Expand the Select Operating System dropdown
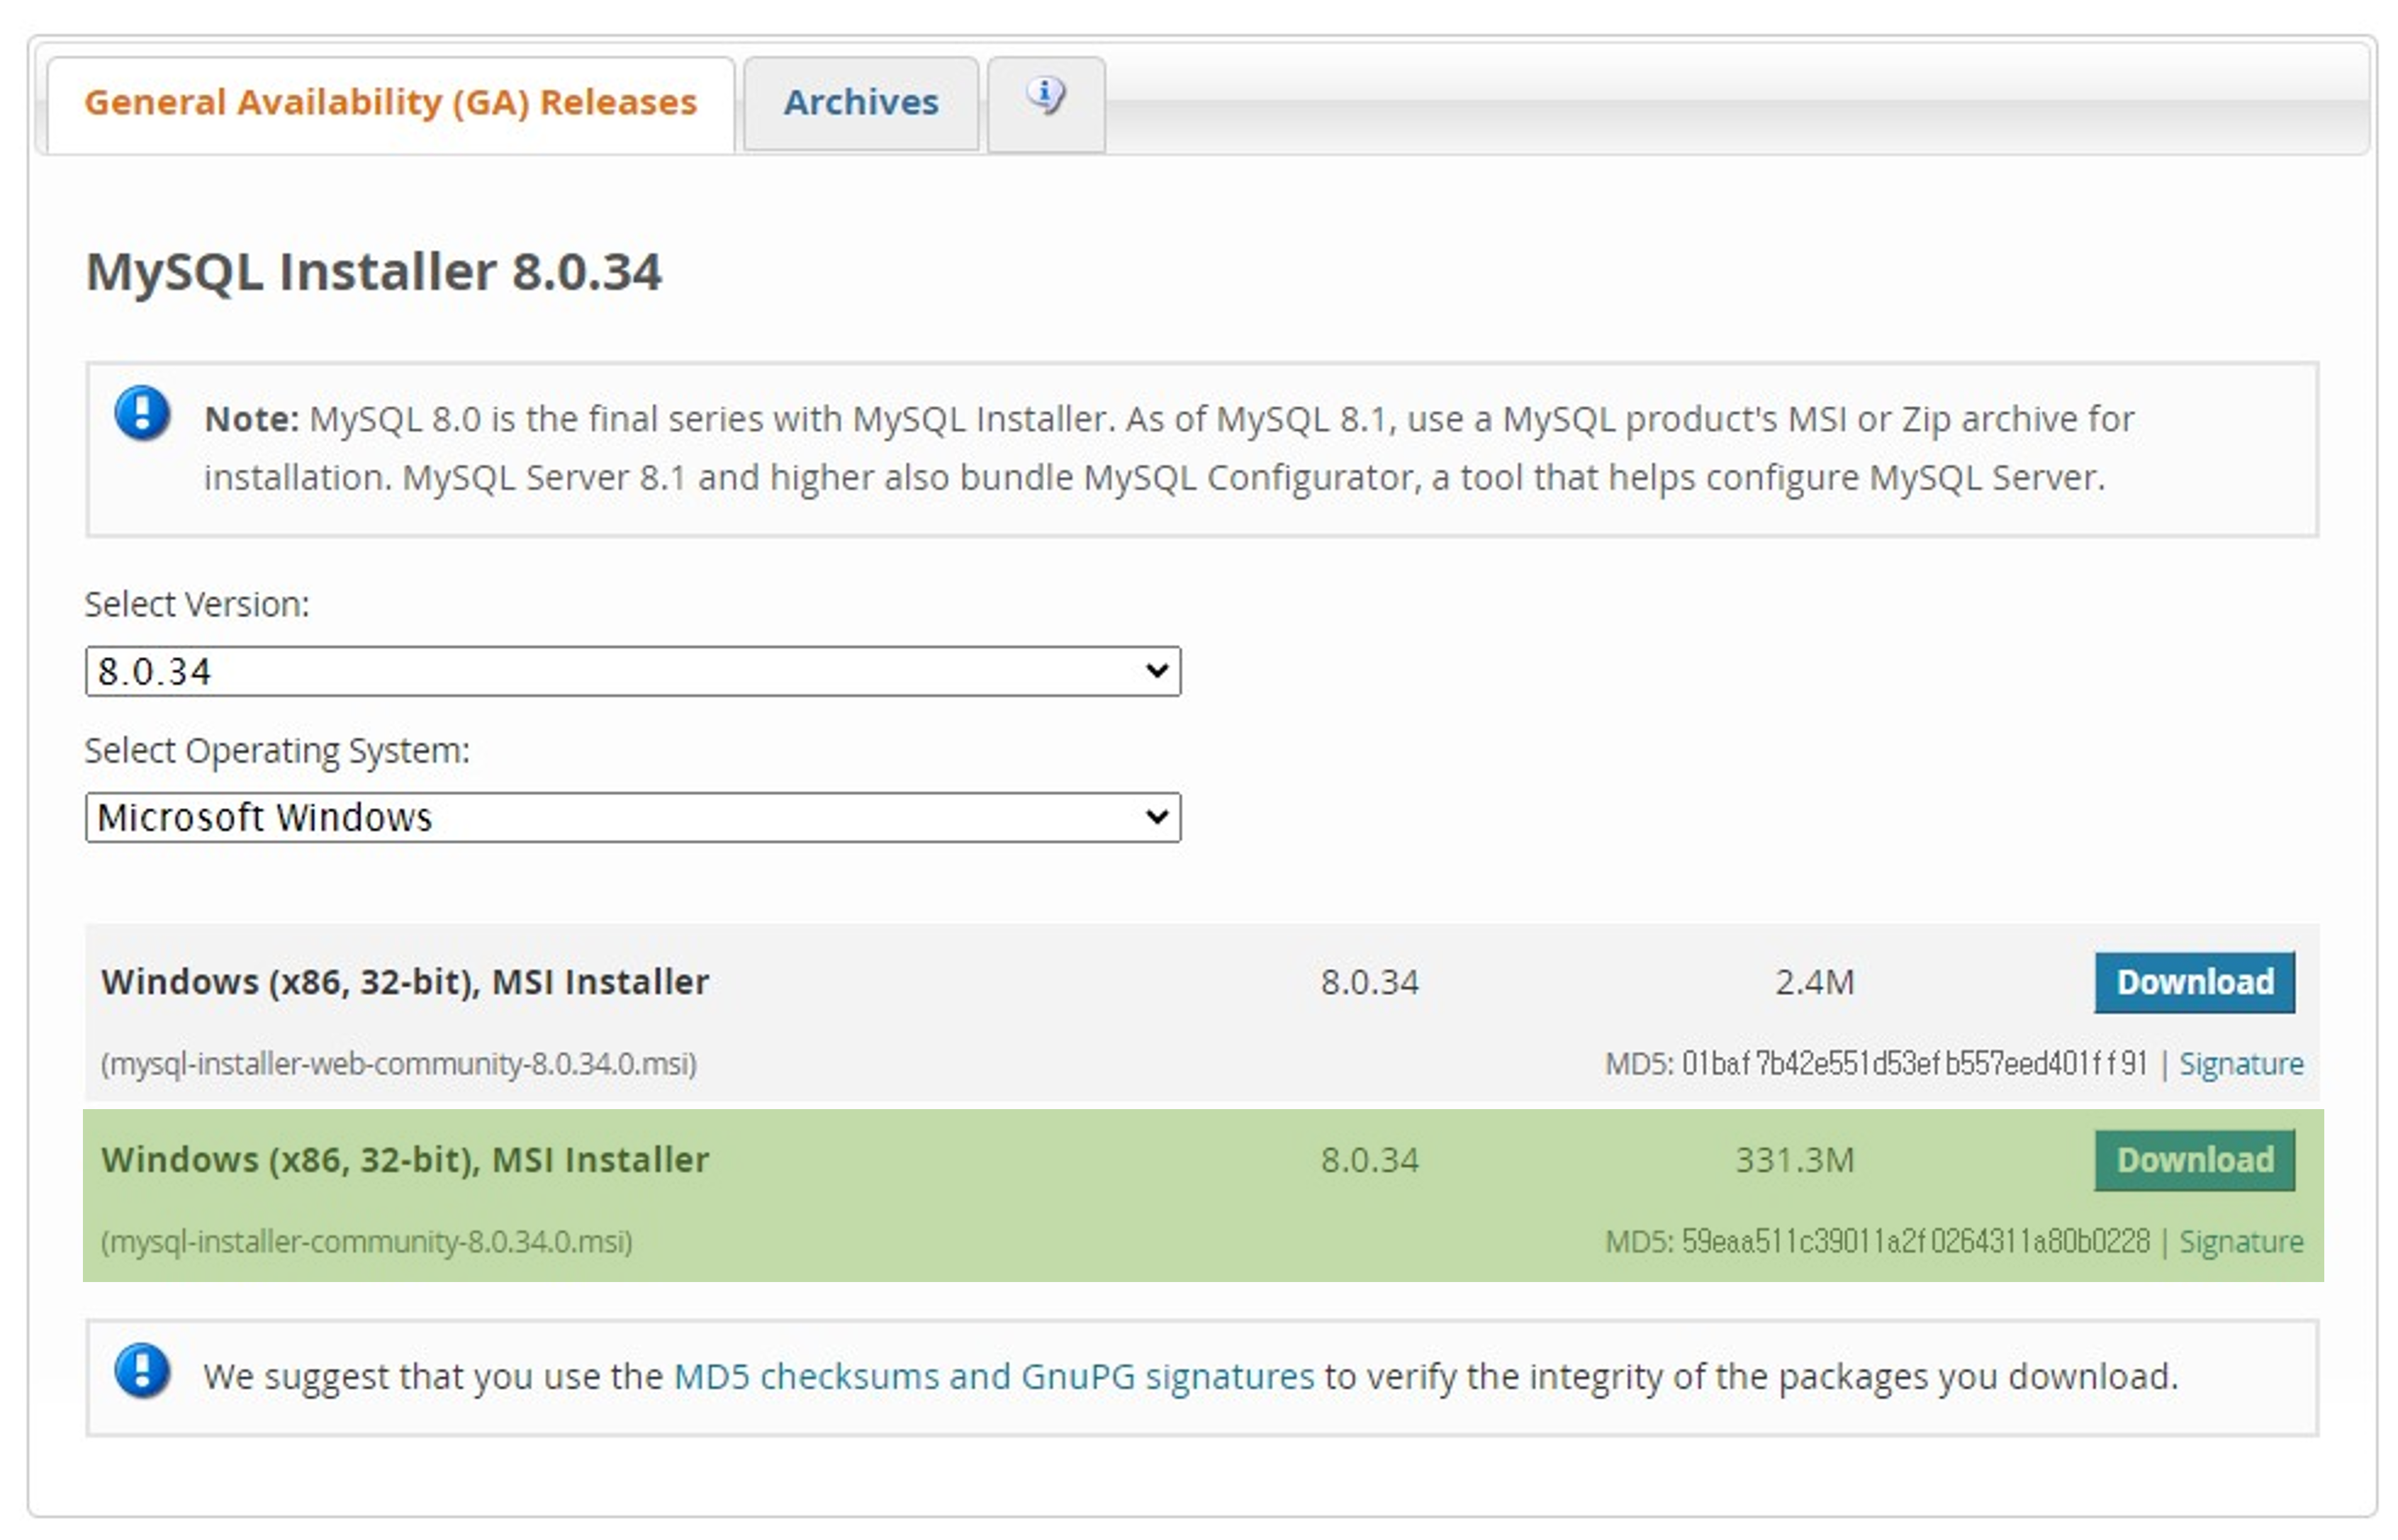This screenshot has width=2398, height=1540. click(x=632, y=817)
